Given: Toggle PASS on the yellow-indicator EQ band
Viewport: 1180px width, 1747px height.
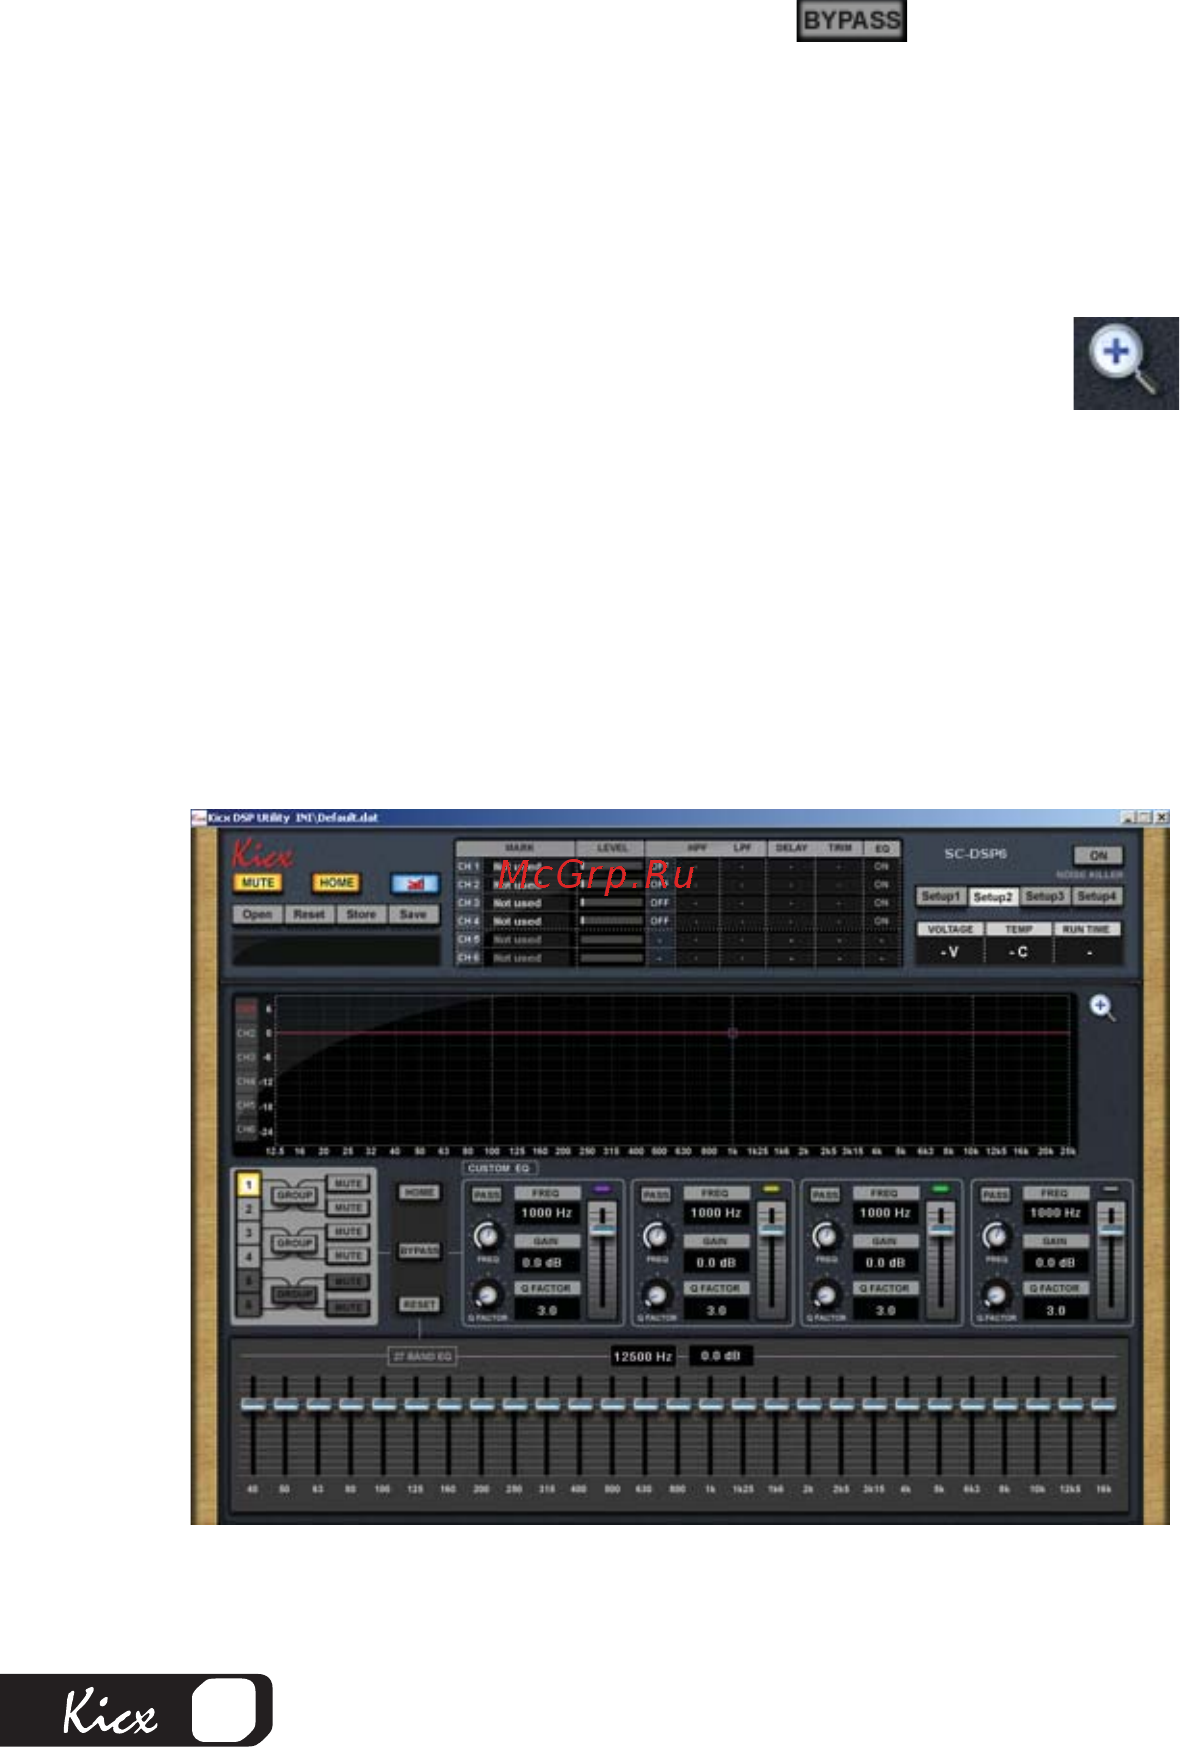Looking at the screenshot, I should click(656, 1195).
